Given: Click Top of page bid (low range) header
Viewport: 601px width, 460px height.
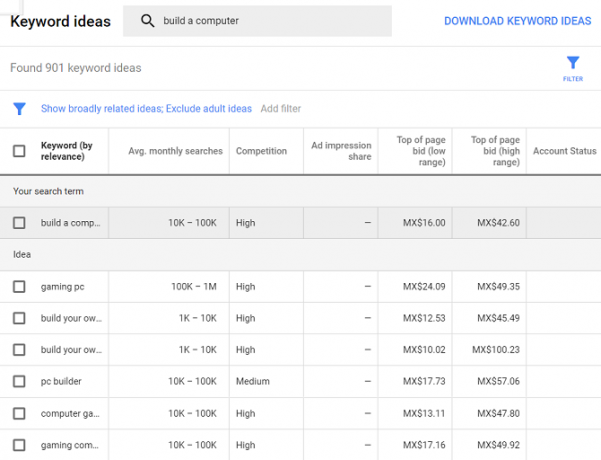Looking at the screenshot, I should (x=420, y=151).
